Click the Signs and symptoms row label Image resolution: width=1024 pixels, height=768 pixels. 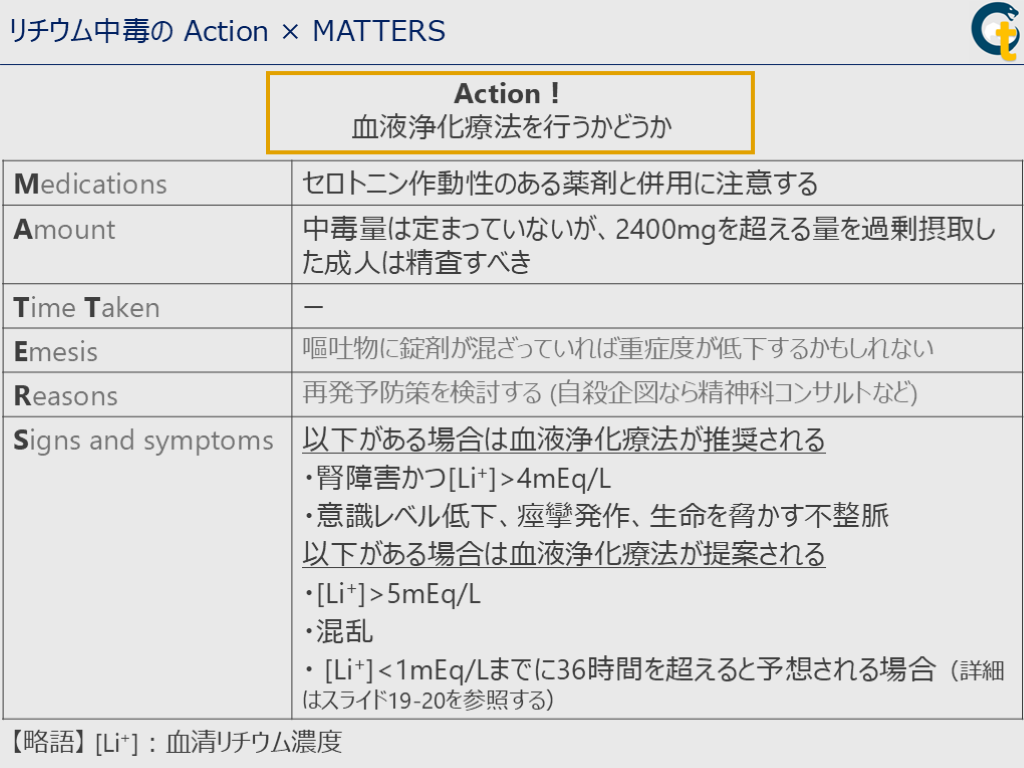click(143, 441)
